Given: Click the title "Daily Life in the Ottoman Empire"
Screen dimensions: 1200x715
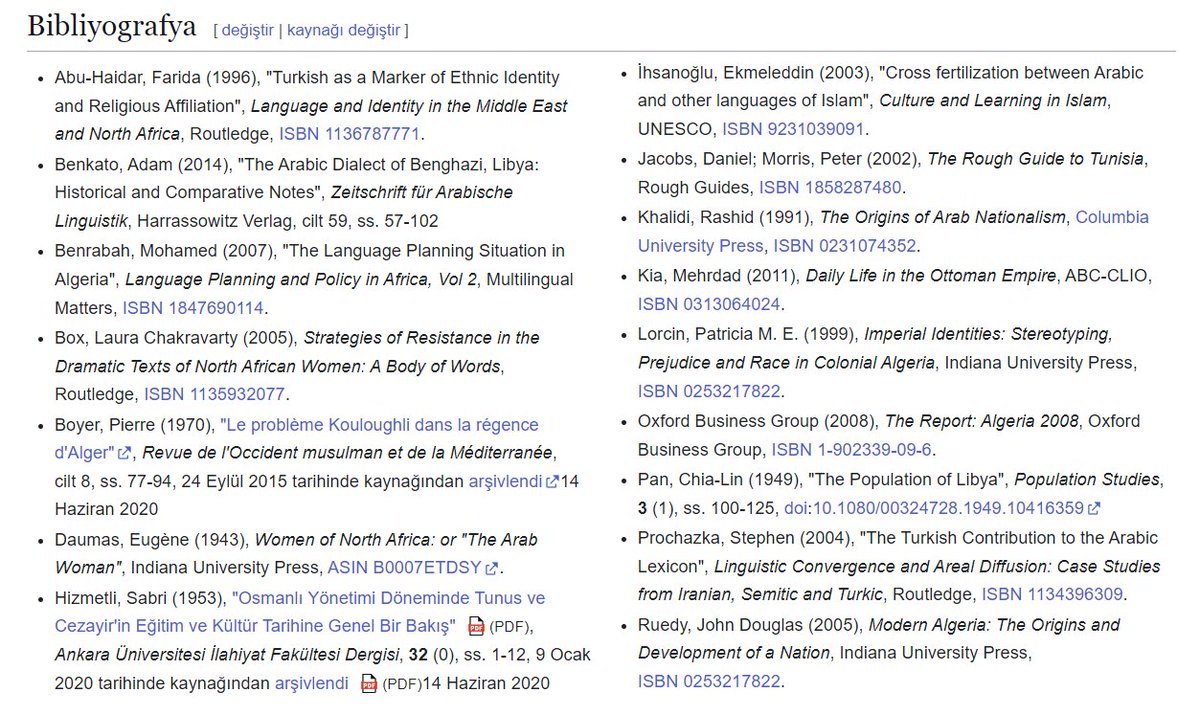Looking at the screenshot, I should tap(930, 275).
